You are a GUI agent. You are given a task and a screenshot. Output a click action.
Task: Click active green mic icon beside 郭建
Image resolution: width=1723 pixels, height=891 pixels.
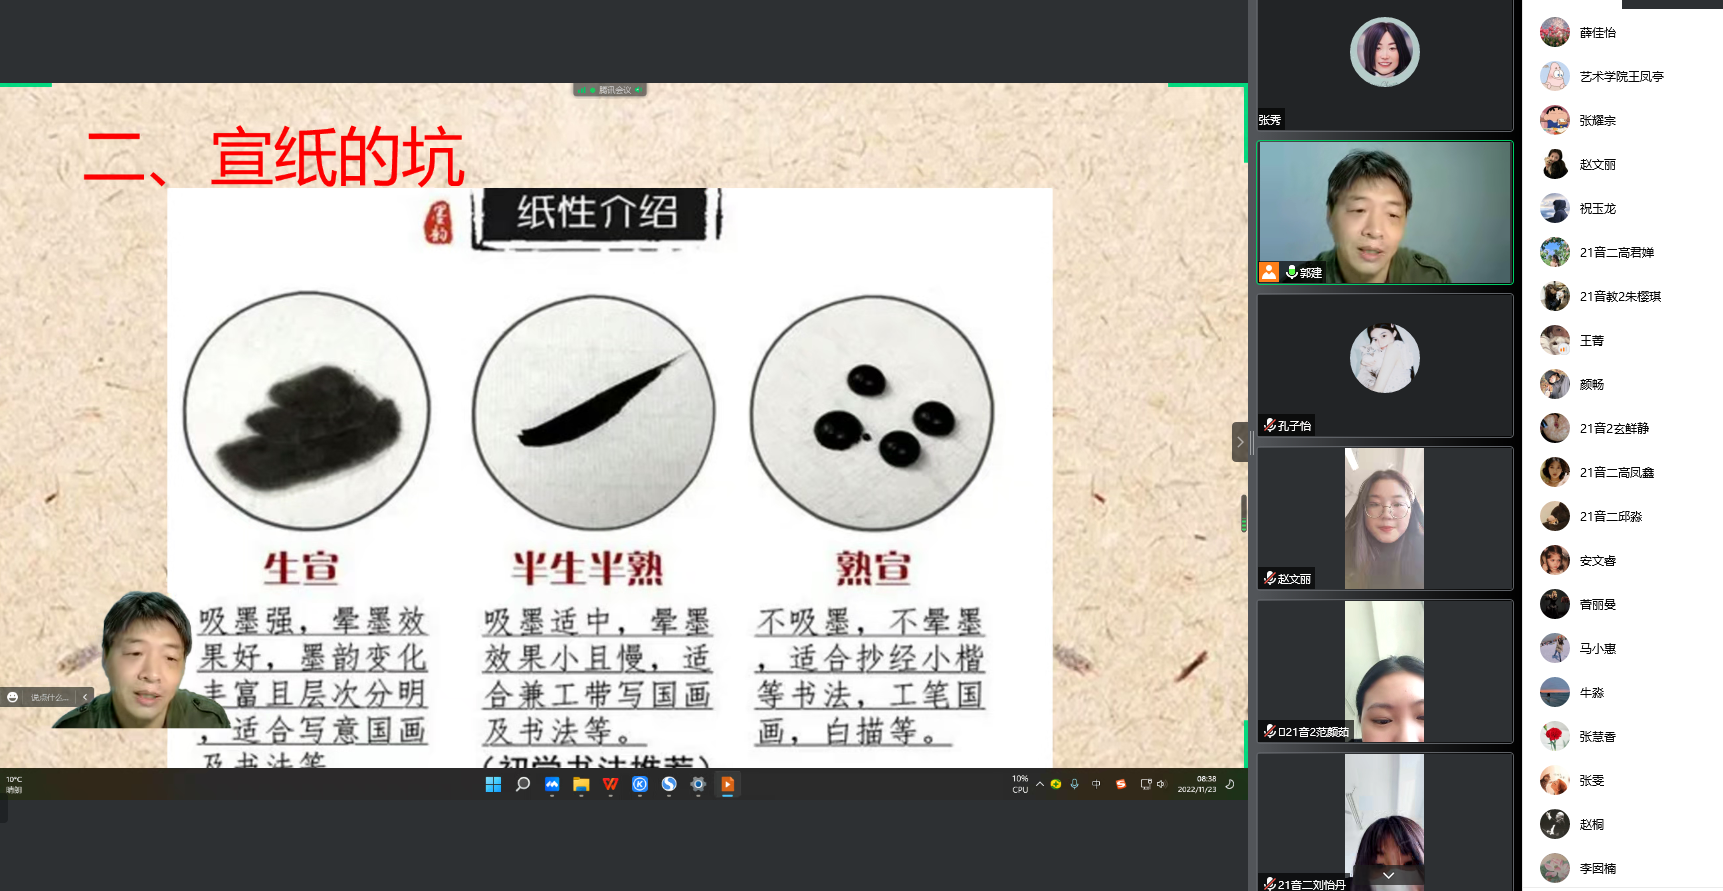tap(1292, 272)
